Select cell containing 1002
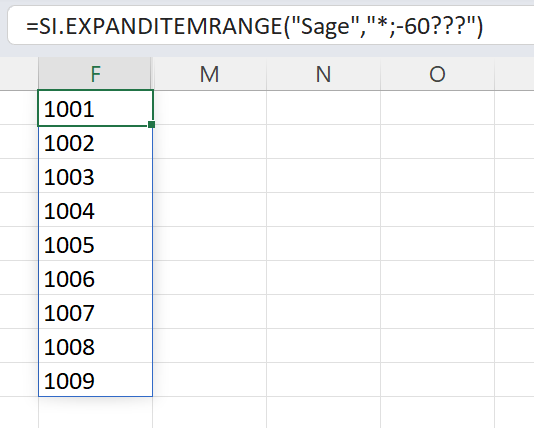Viewport: 534px width, 428px height. [96, 142]
